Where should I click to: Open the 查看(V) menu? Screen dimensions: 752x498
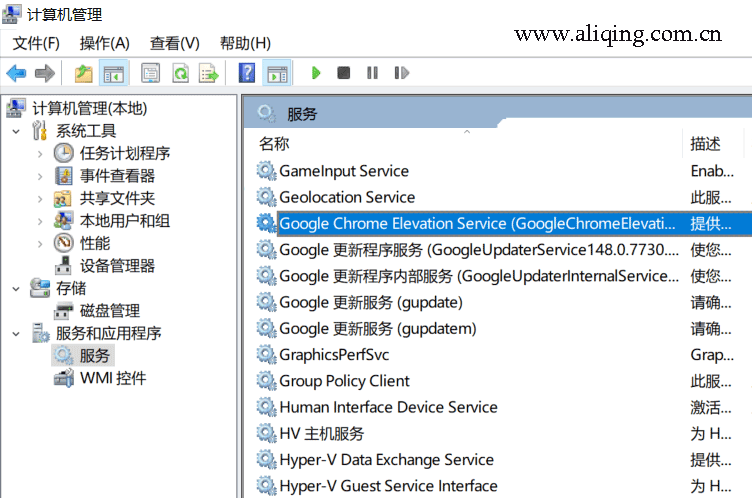coord(175,43)
